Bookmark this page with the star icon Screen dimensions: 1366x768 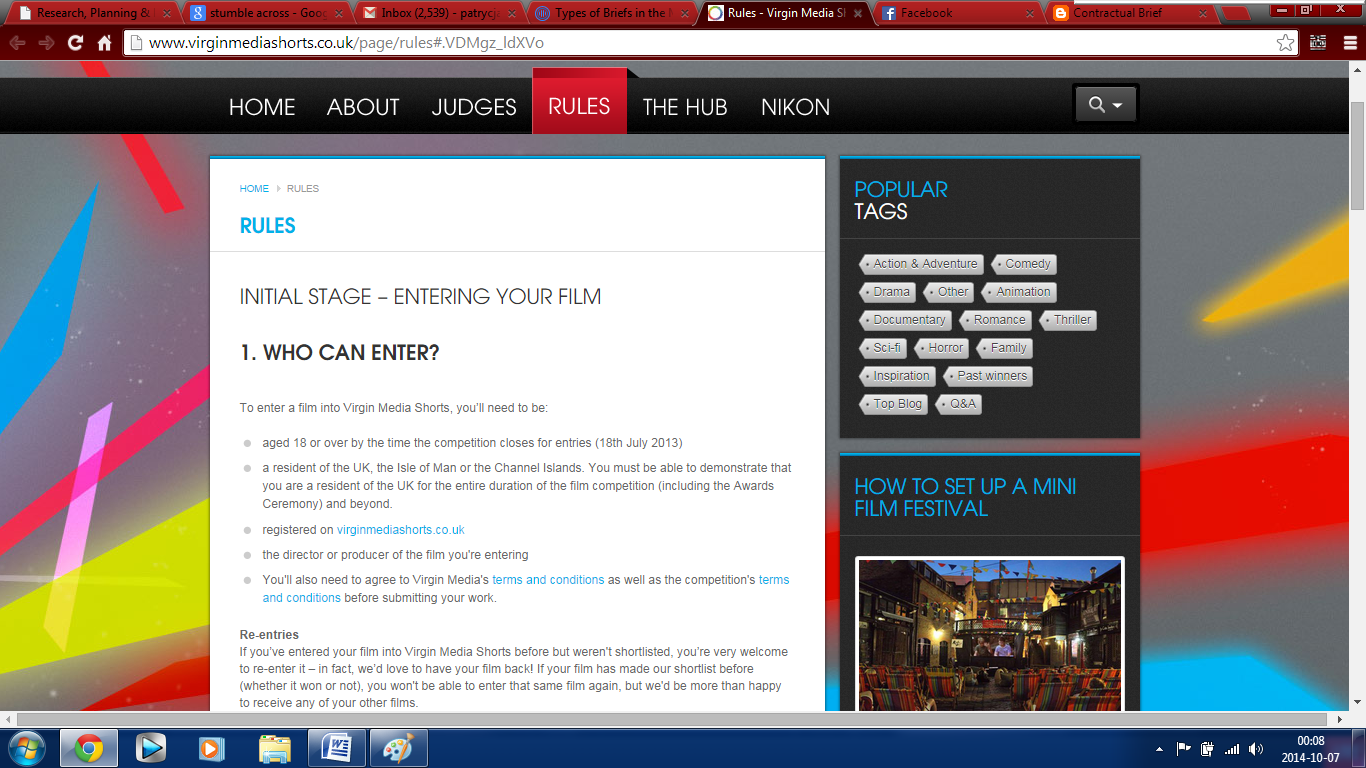pos(1285,43)
